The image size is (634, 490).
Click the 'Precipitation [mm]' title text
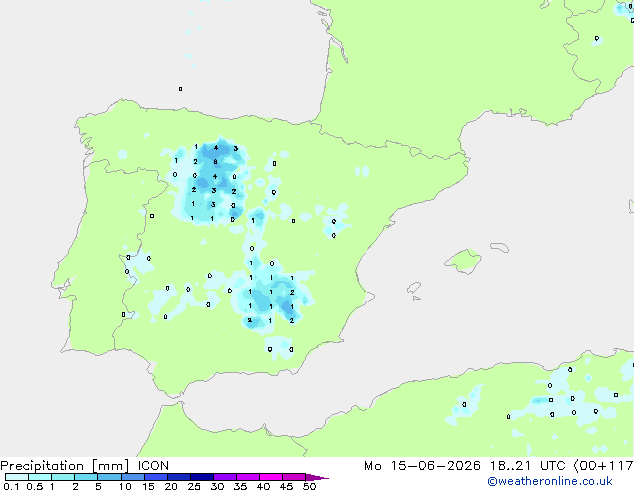(65, 466)
